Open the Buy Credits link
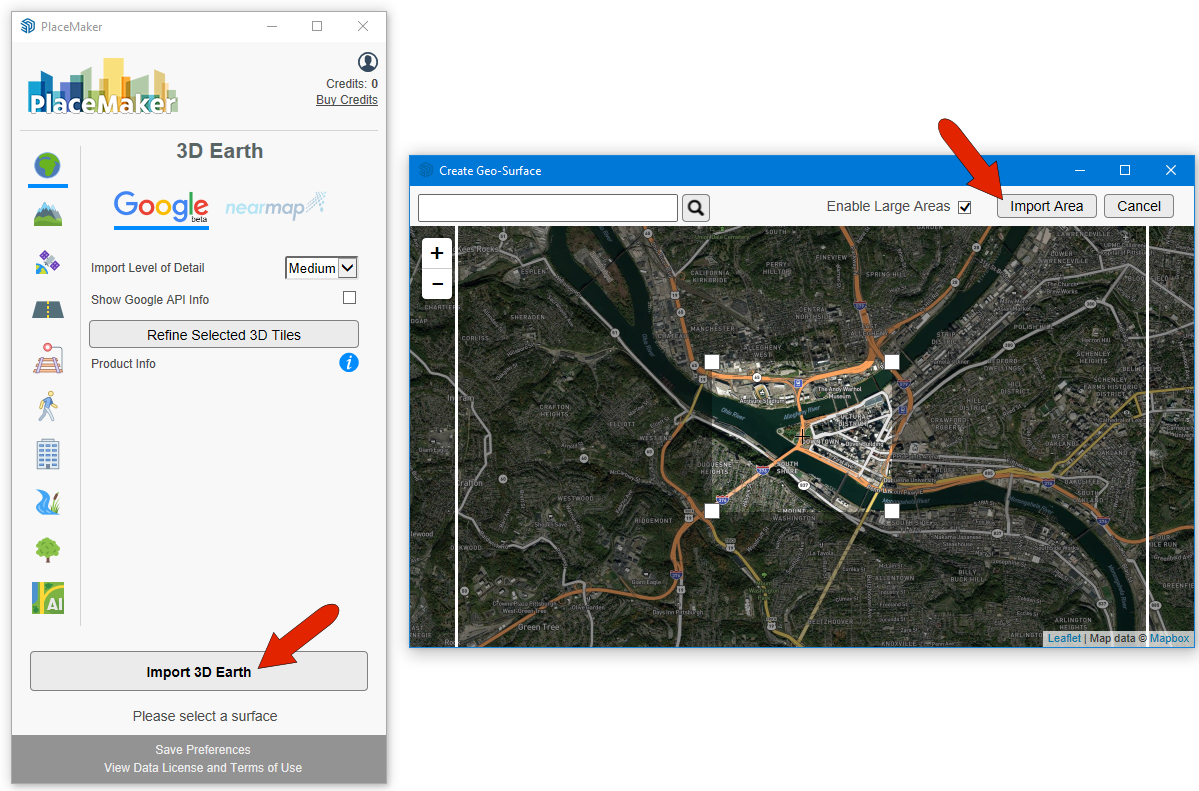This screenshot has height=791, width=1199. tap(346, 99)
